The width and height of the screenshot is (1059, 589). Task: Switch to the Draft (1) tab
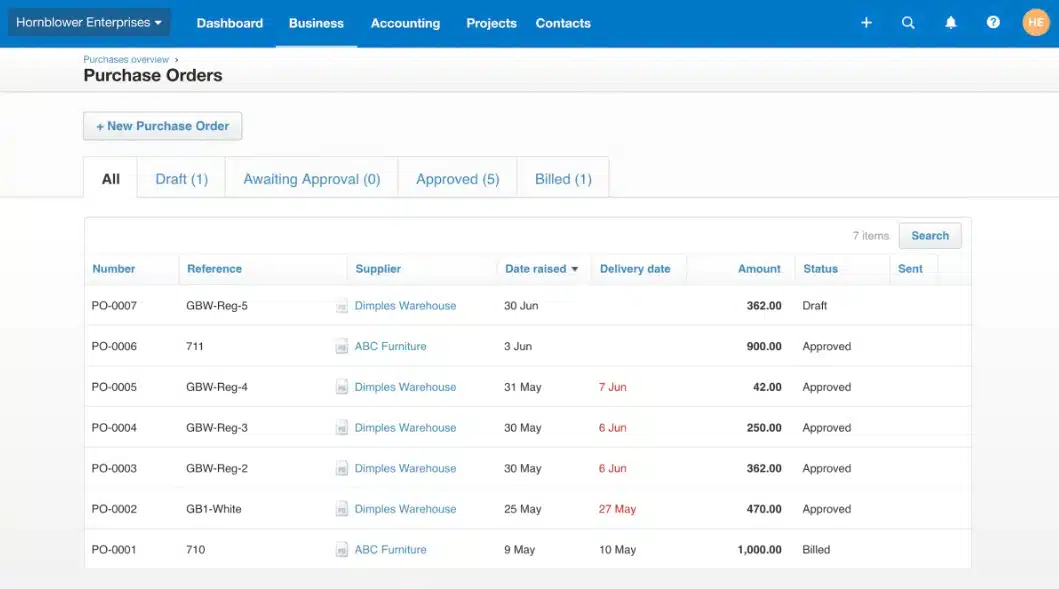coord(182,178)
